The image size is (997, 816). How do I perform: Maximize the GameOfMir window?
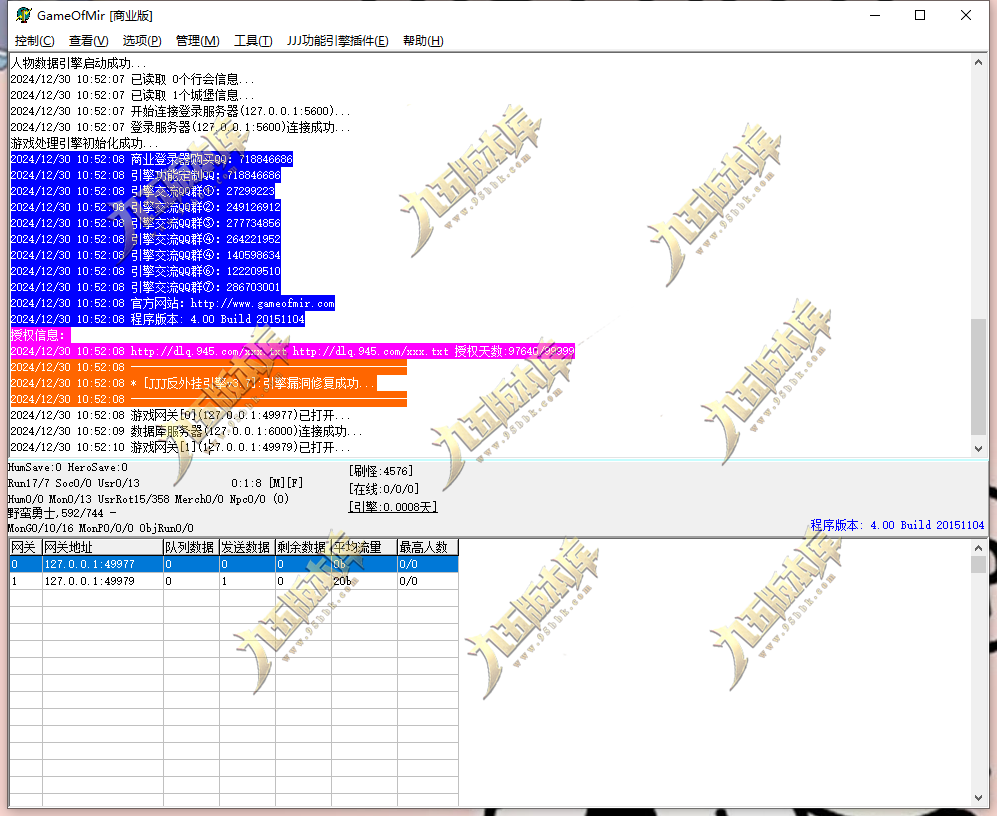(x=919, y=15)
